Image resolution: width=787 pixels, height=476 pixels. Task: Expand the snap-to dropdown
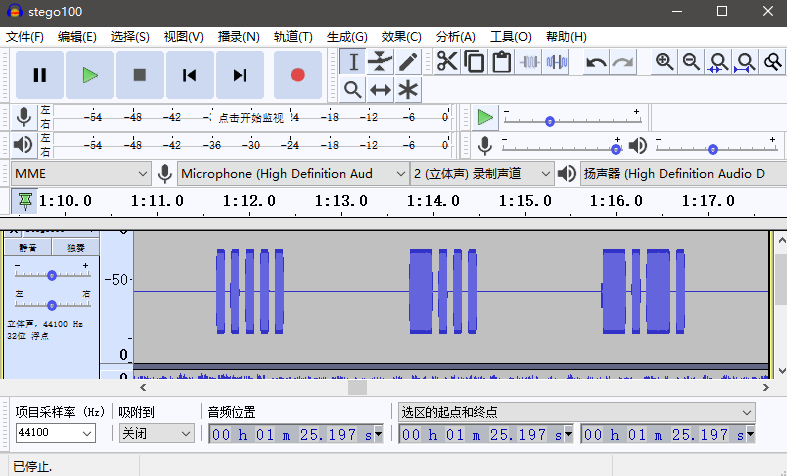pos(156,434)
